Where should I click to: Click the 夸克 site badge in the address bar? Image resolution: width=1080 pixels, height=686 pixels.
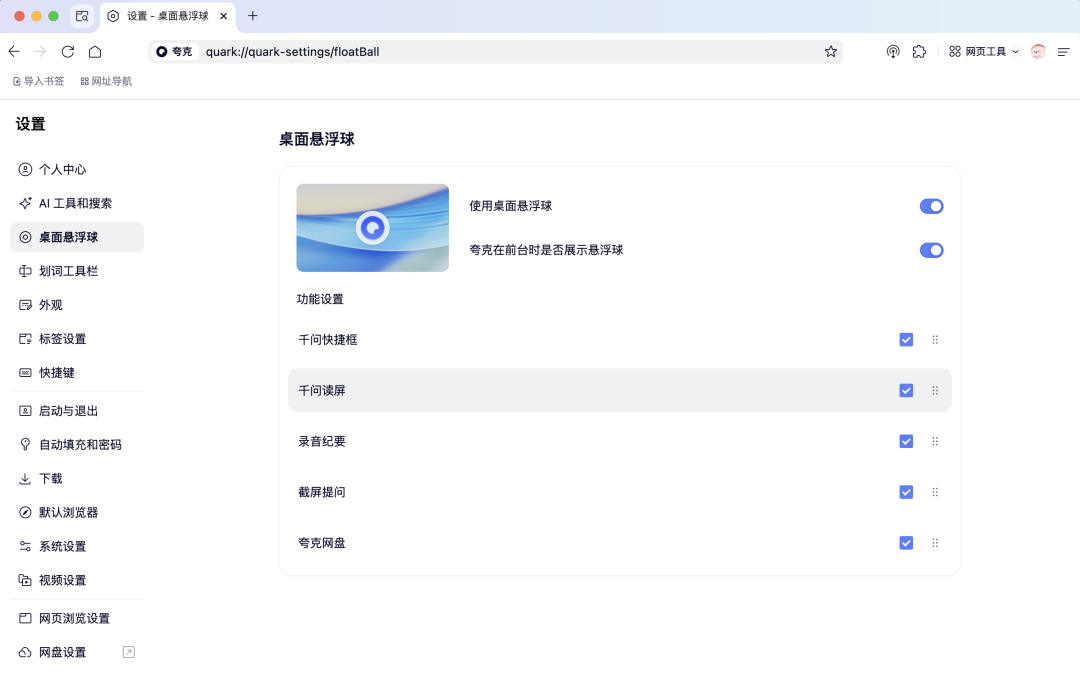tap(174, 52)
